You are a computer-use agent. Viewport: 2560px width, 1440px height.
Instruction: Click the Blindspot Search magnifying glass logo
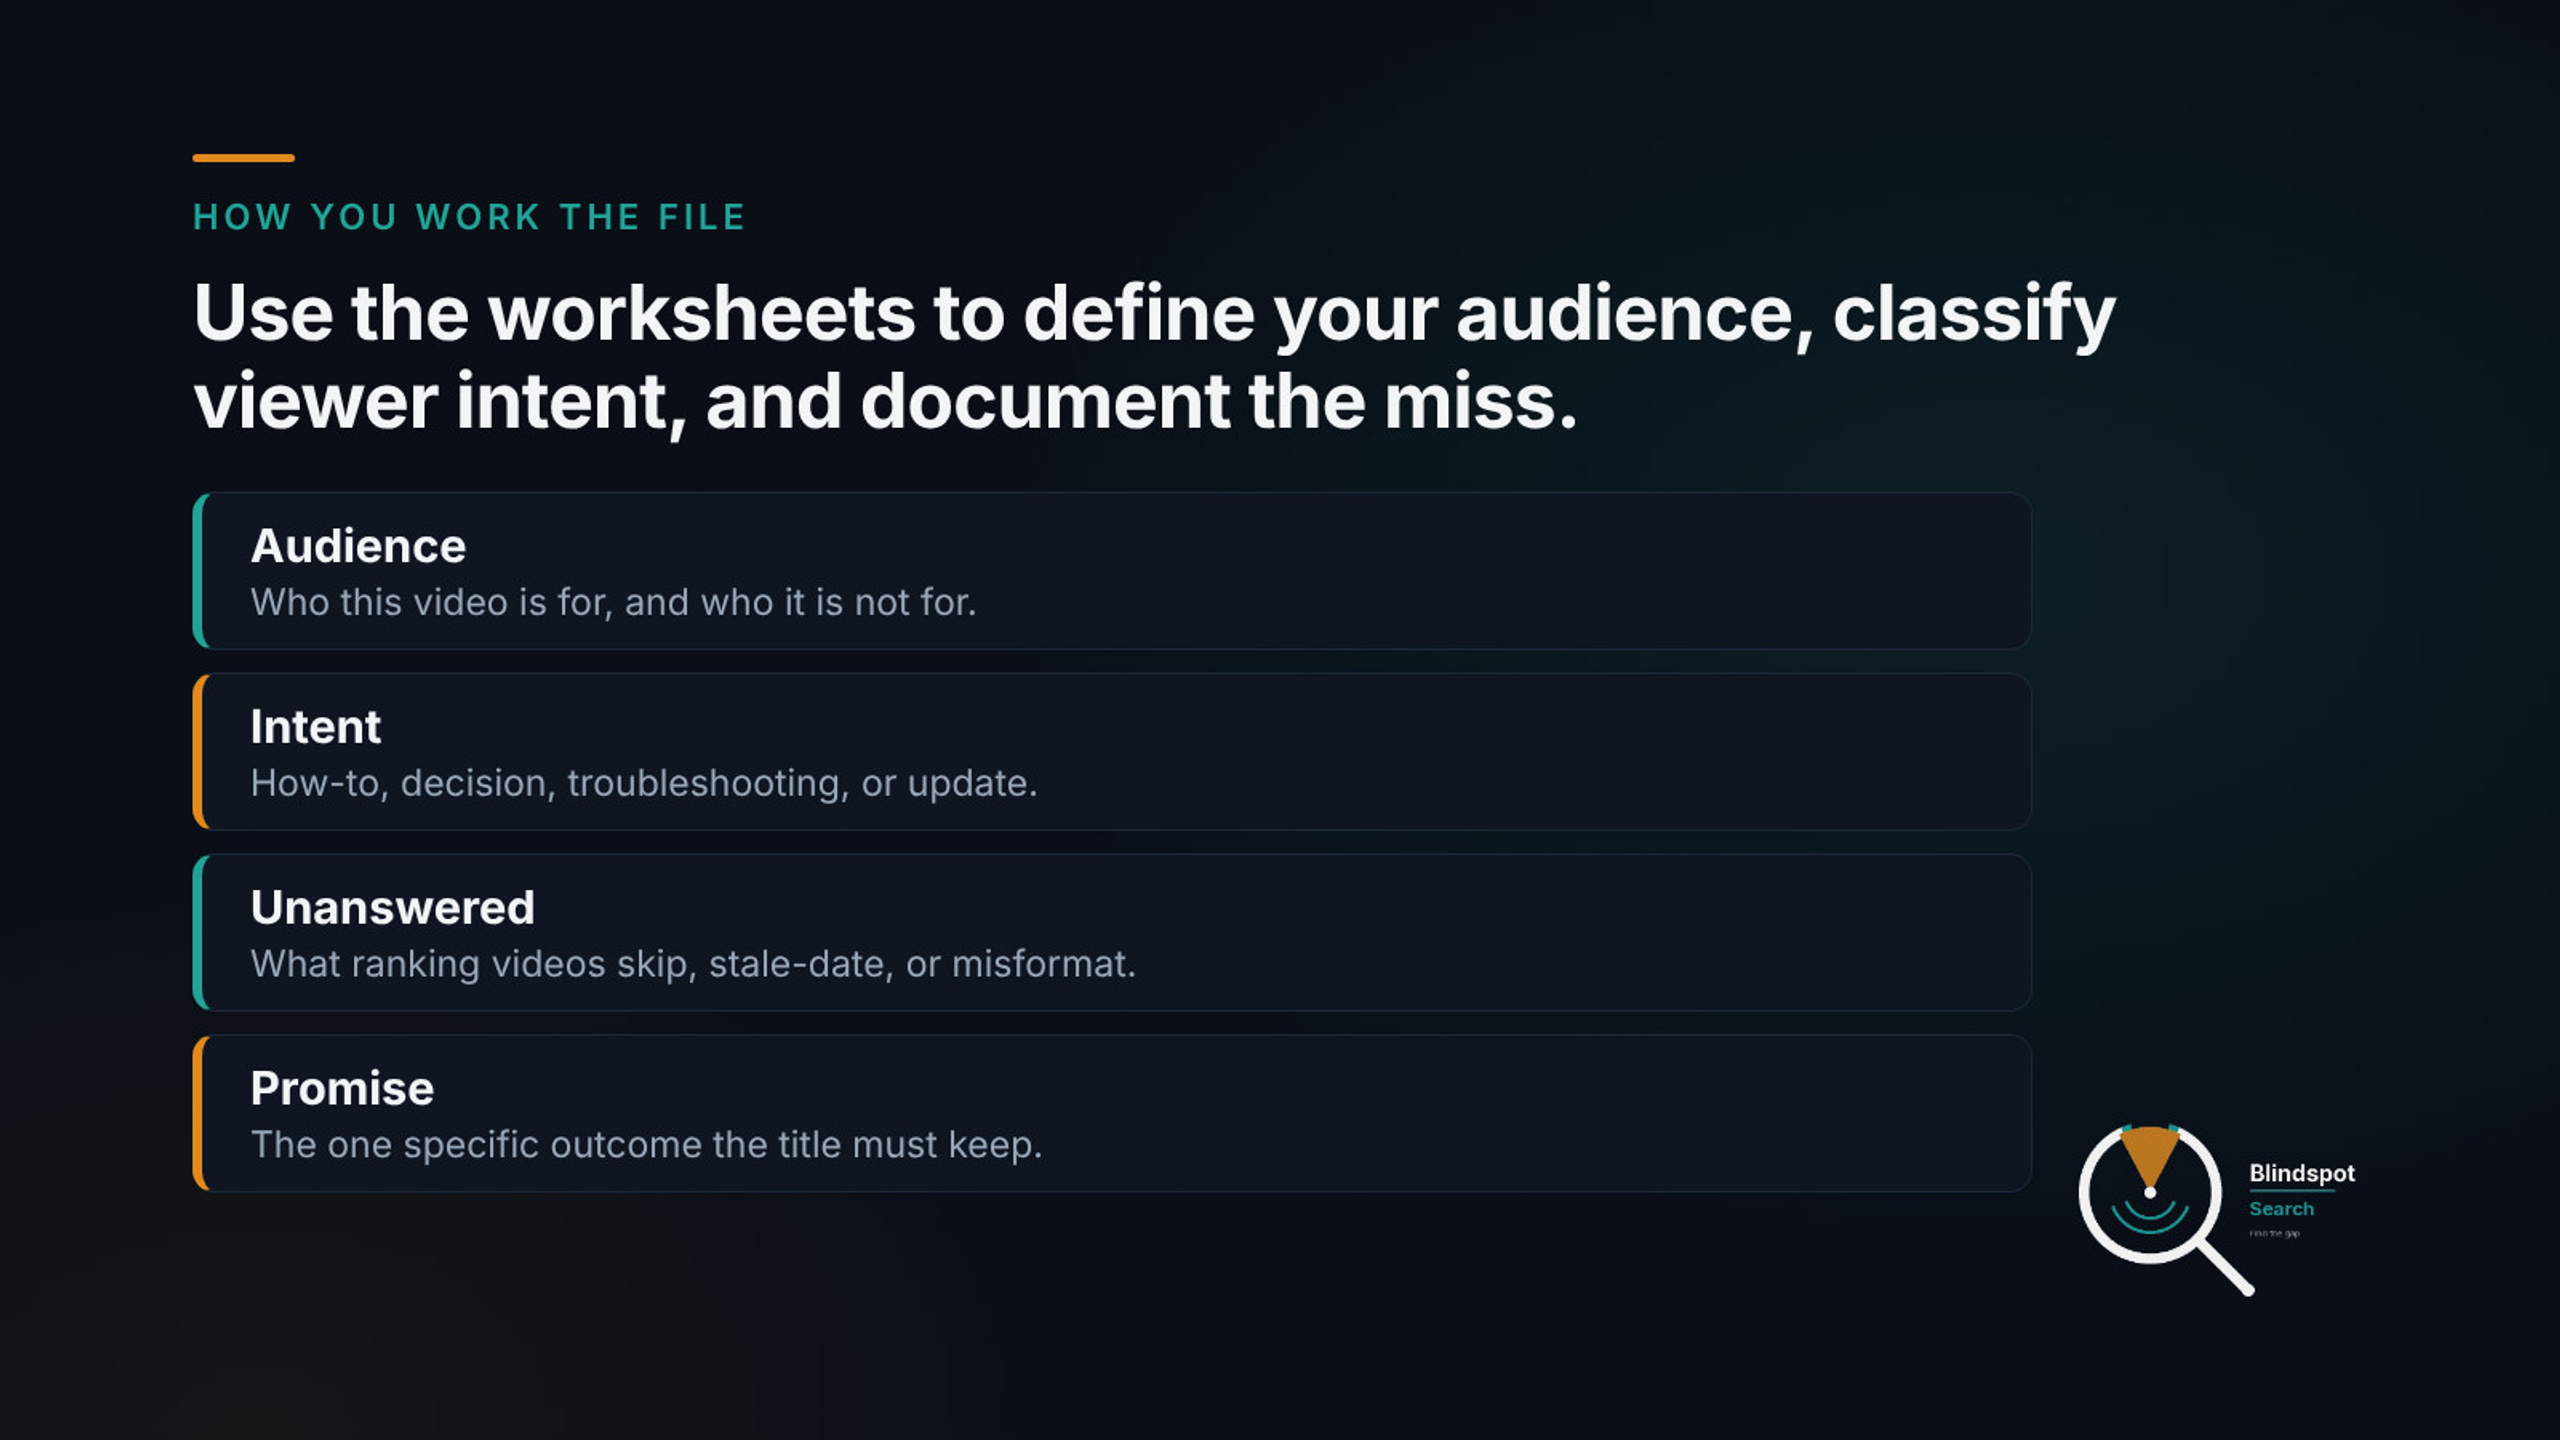click(2166, 1210)
